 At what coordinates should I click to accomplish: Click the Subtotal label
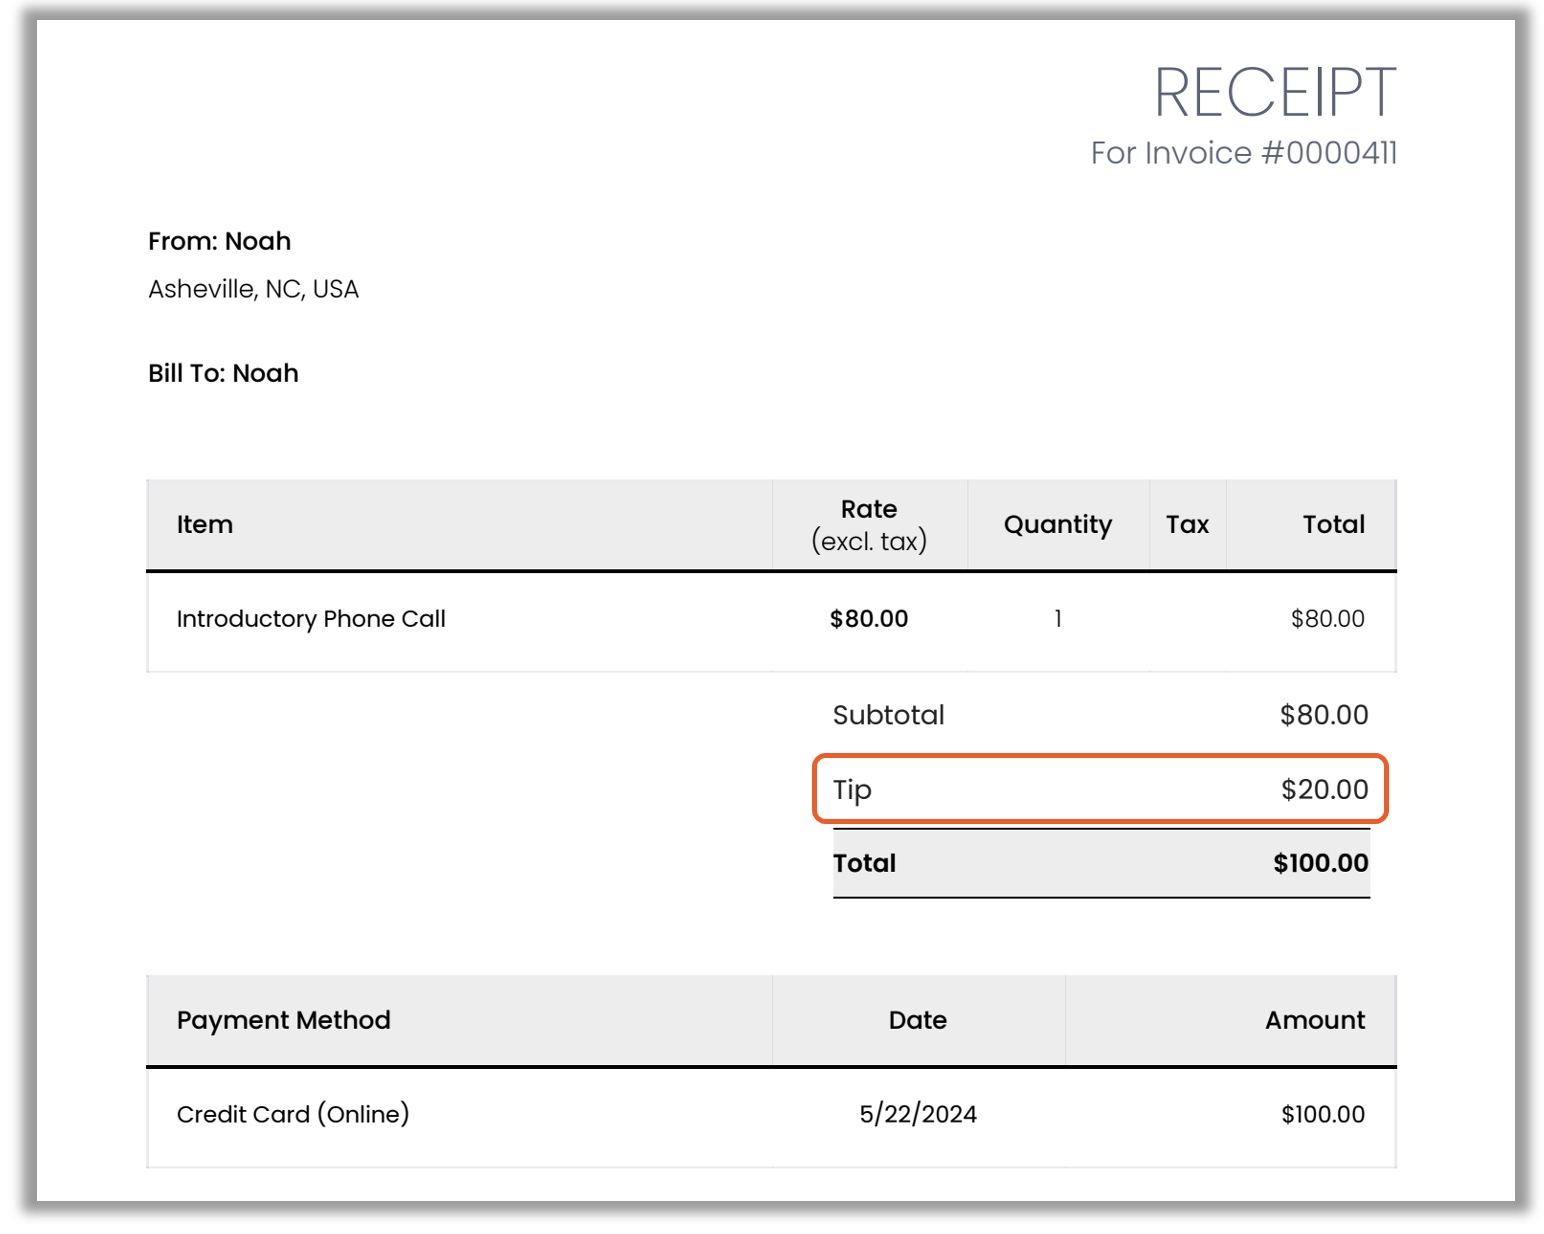tap(888, 715)
